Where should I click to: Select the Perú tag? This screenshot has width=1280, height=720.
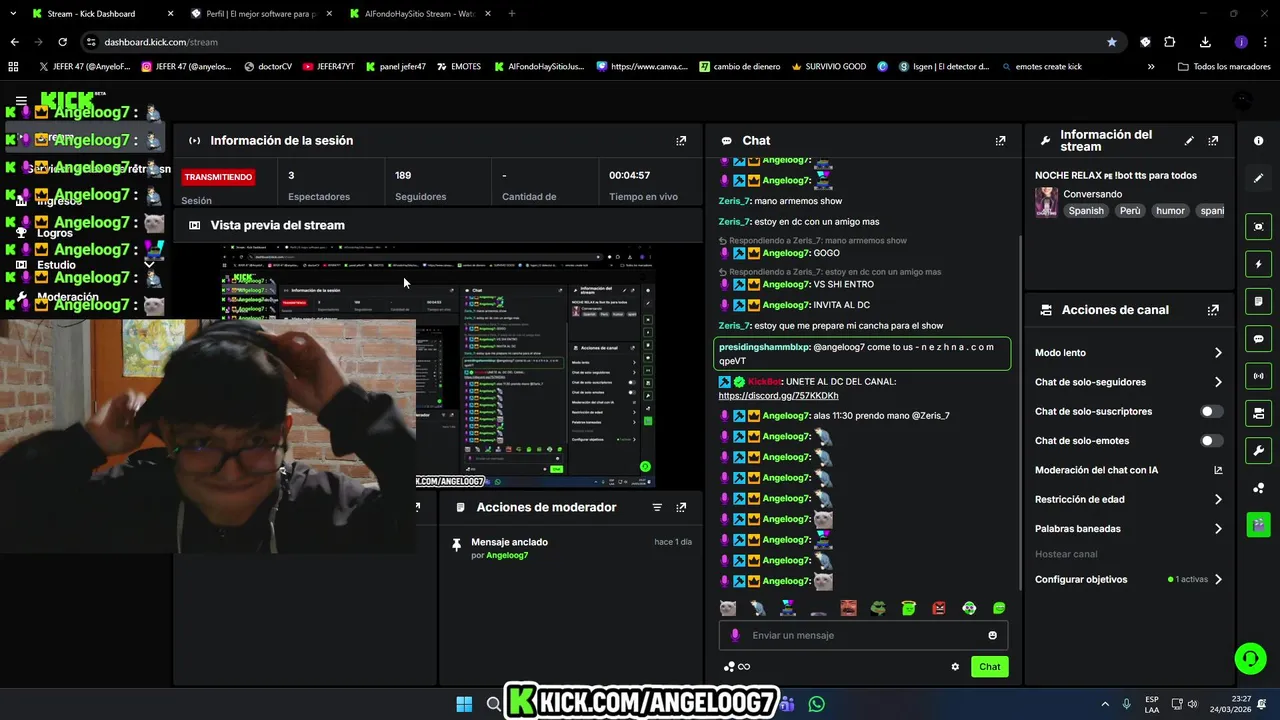pyautogui.click(x=1130, y=211)
